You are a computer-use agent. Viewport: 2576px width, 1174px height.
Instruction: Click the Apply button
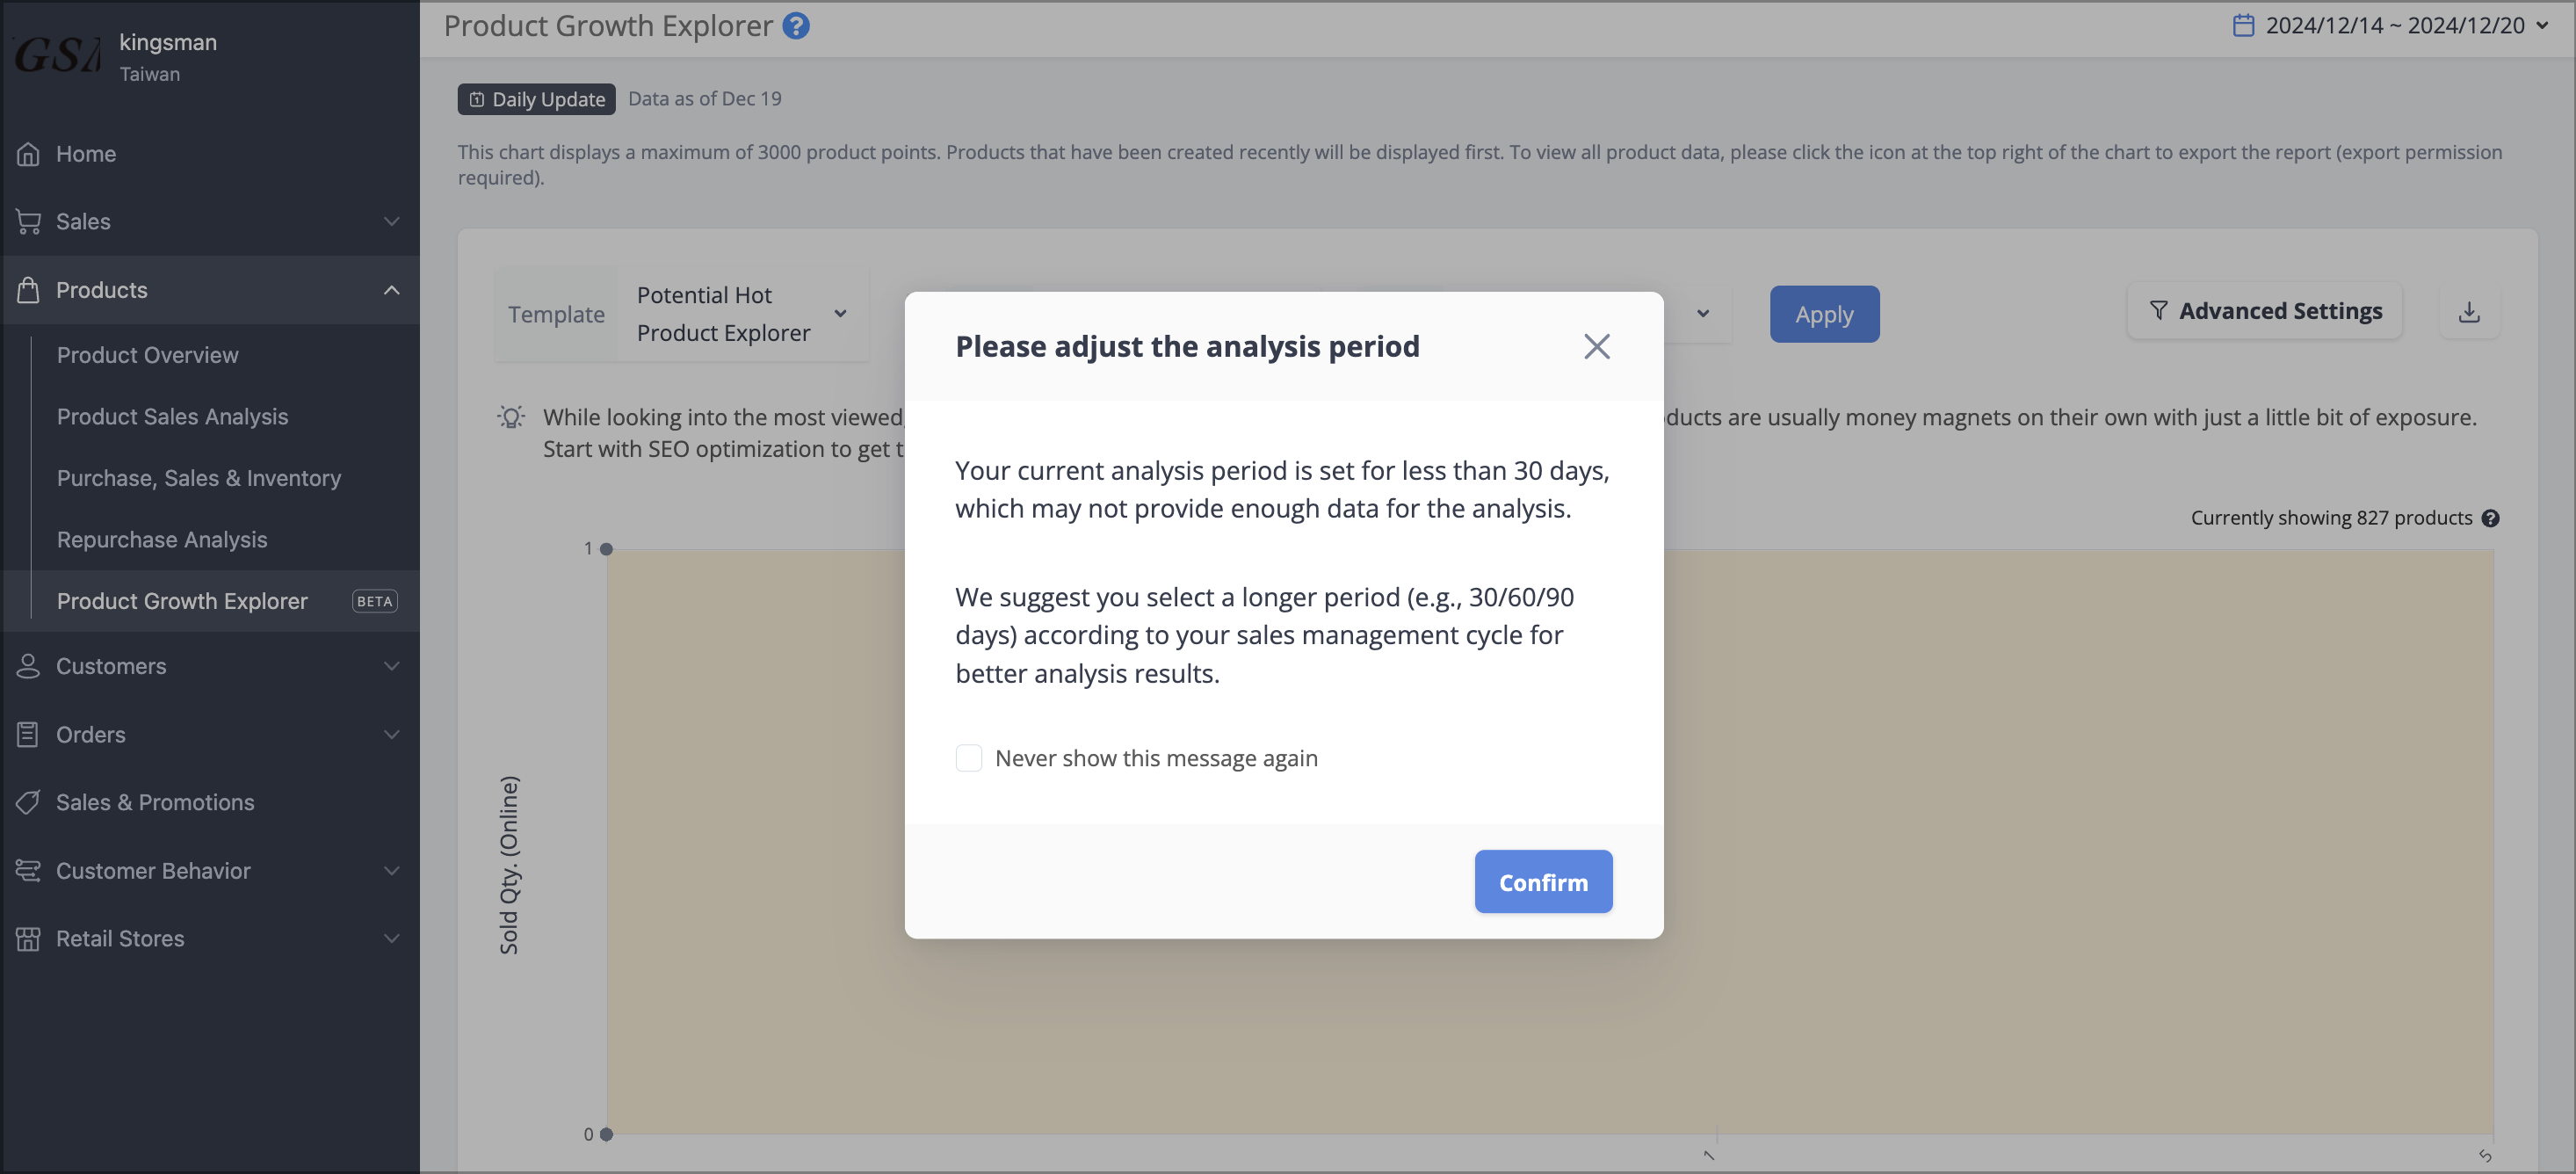pyautogui.click(x=1823, y=314)
